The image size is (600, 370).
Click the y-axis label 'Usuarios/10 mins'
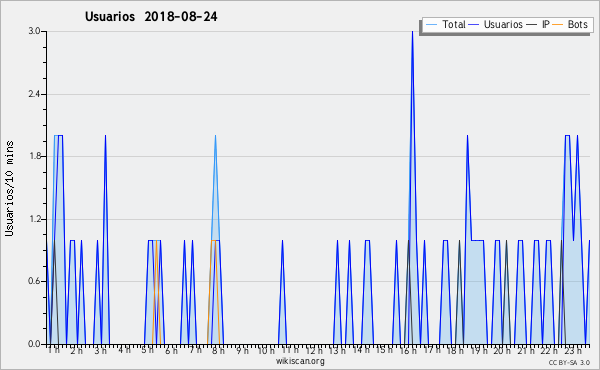tap(9, 188)
